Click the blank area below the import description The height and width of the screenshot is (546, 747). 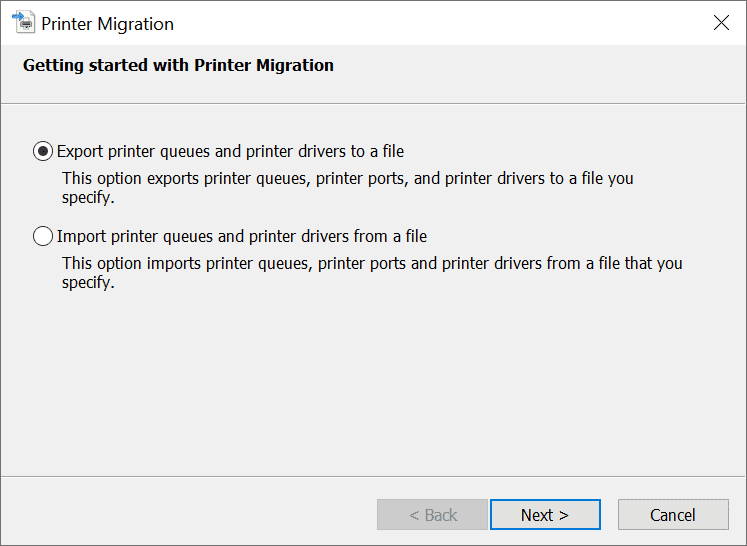(x=373, y=380)
